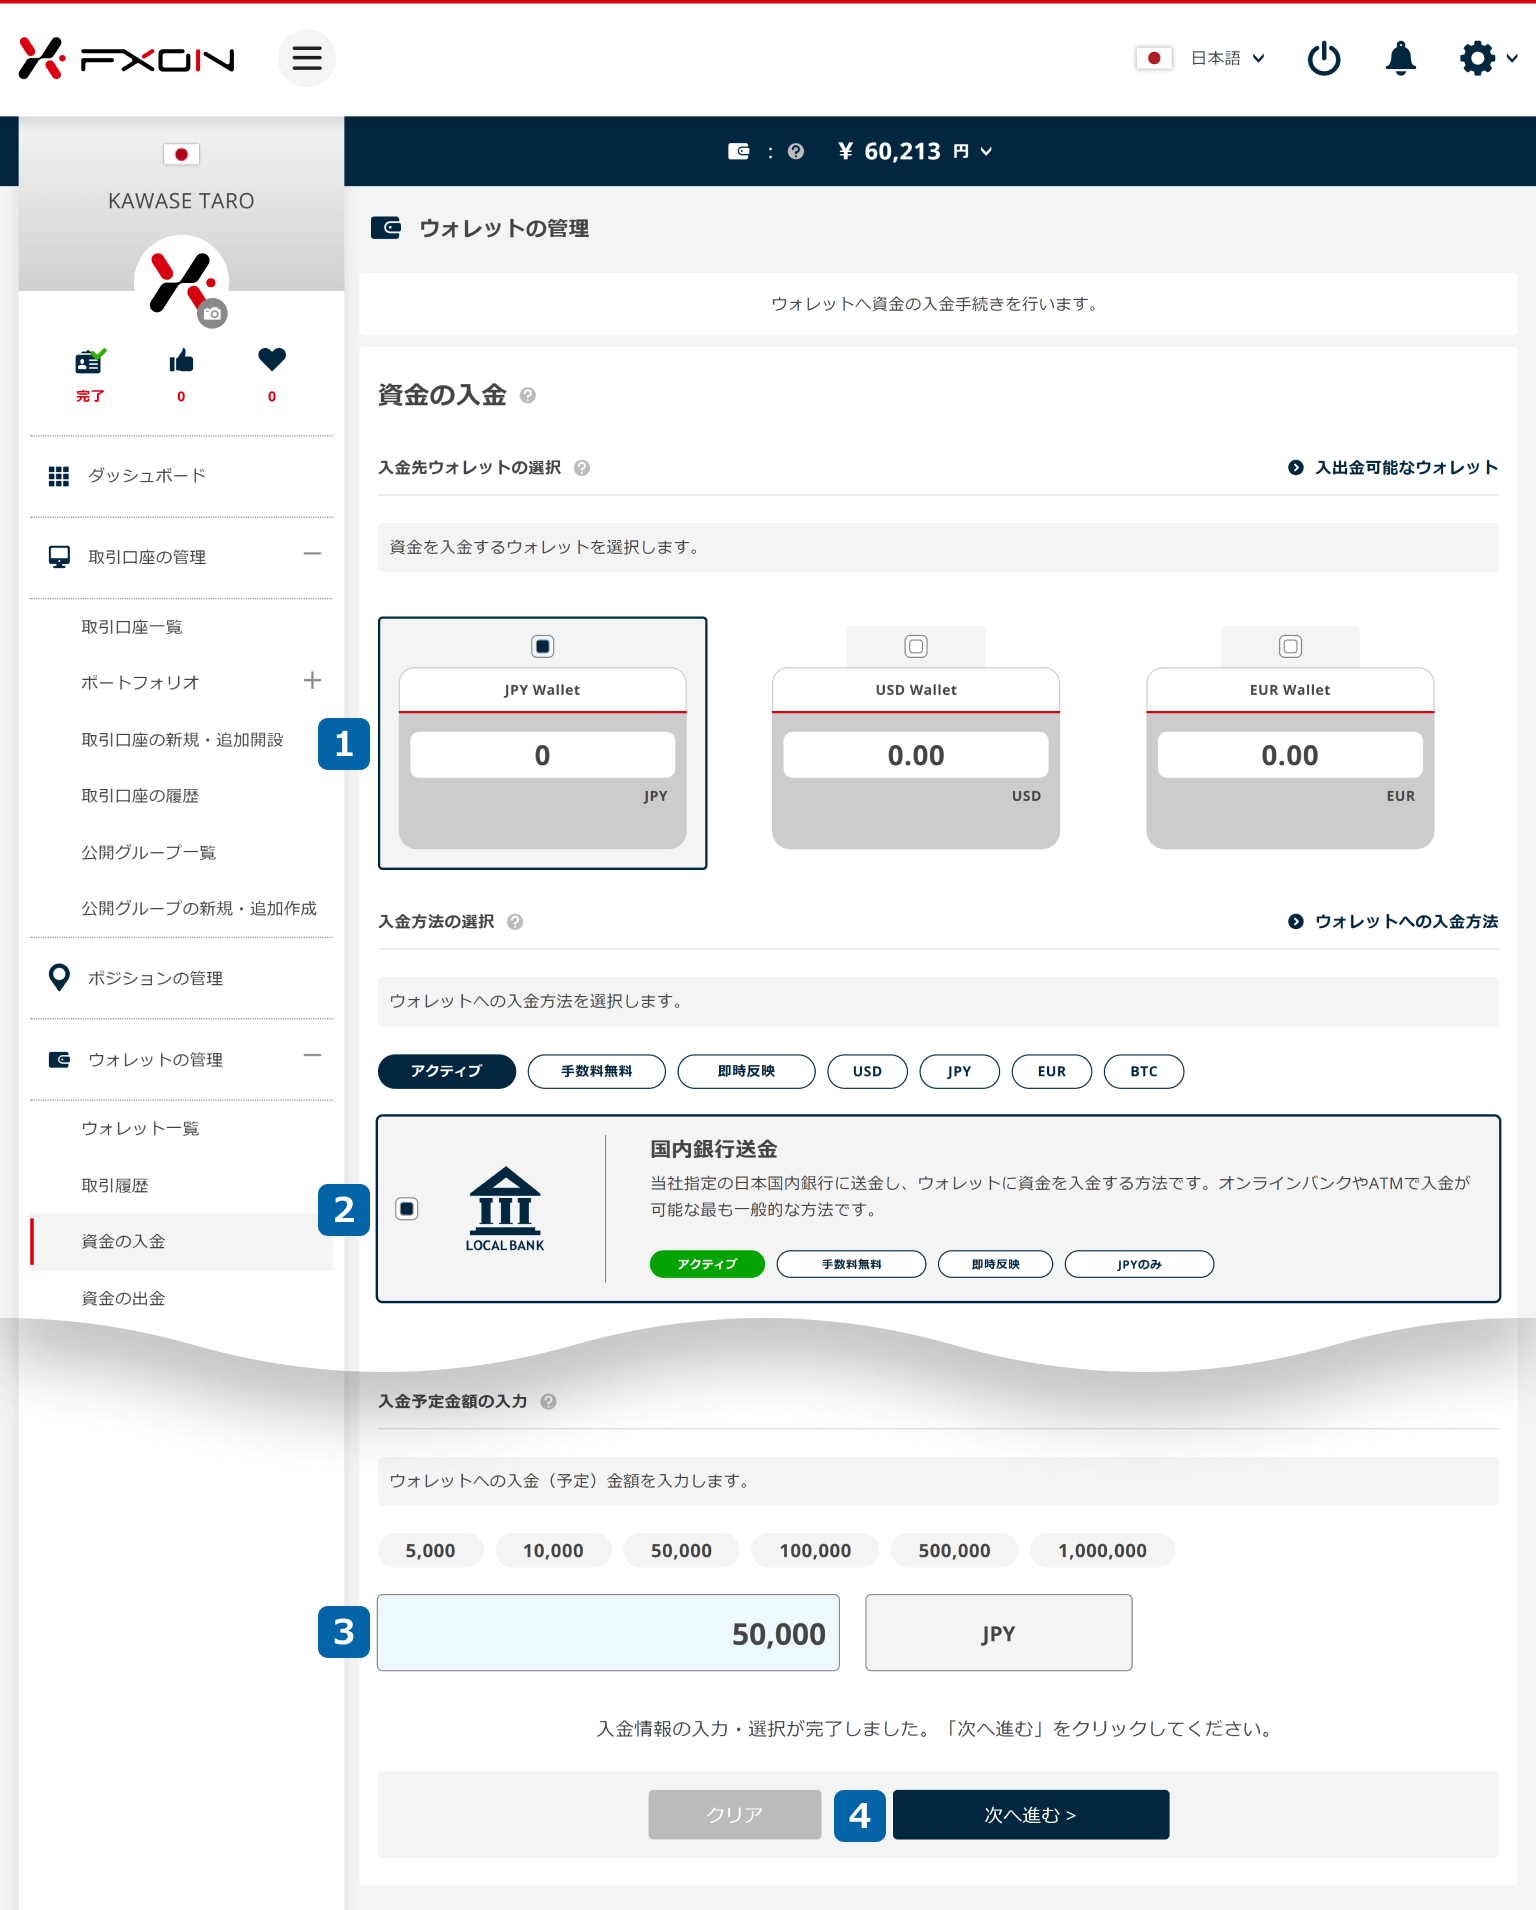Screen dimensions: 1536x1910
Task: Click help icon beside 入金方法の選択
Action: click(x=515, y=922)
